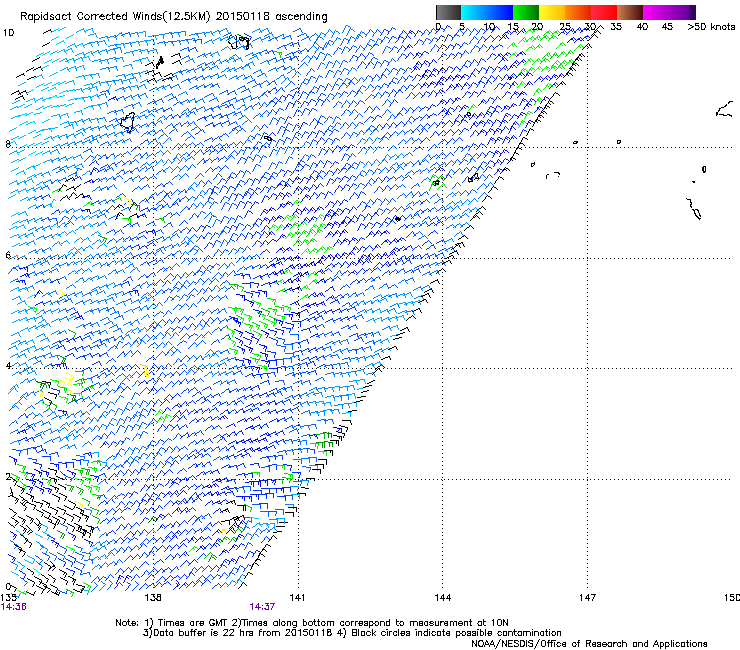The height and width of the screenshot is (650, 740).
Task: Click the longitude label 144
Action: click(442, 598)
